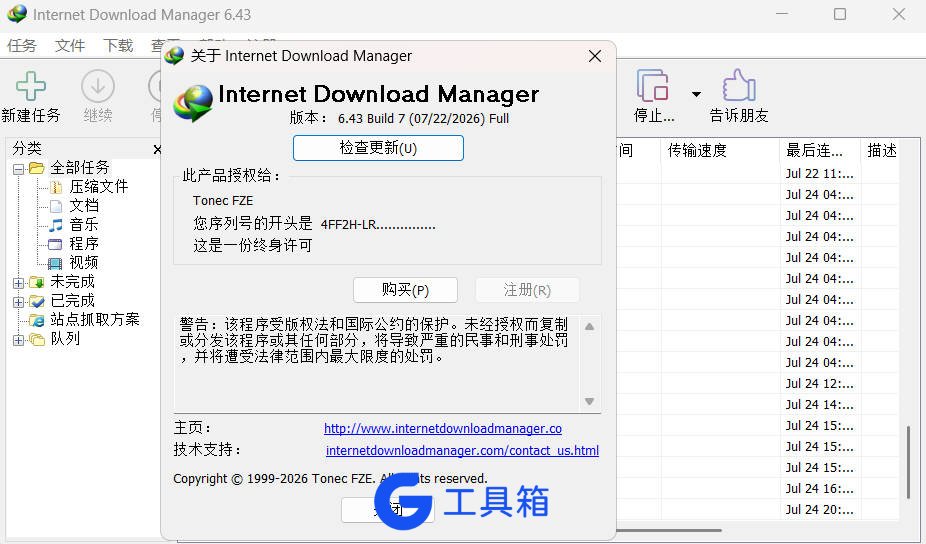Close the About dialog with X
The width and height of the screenshot is (926, 544).
pyautogui.click(x=595, y=56)
